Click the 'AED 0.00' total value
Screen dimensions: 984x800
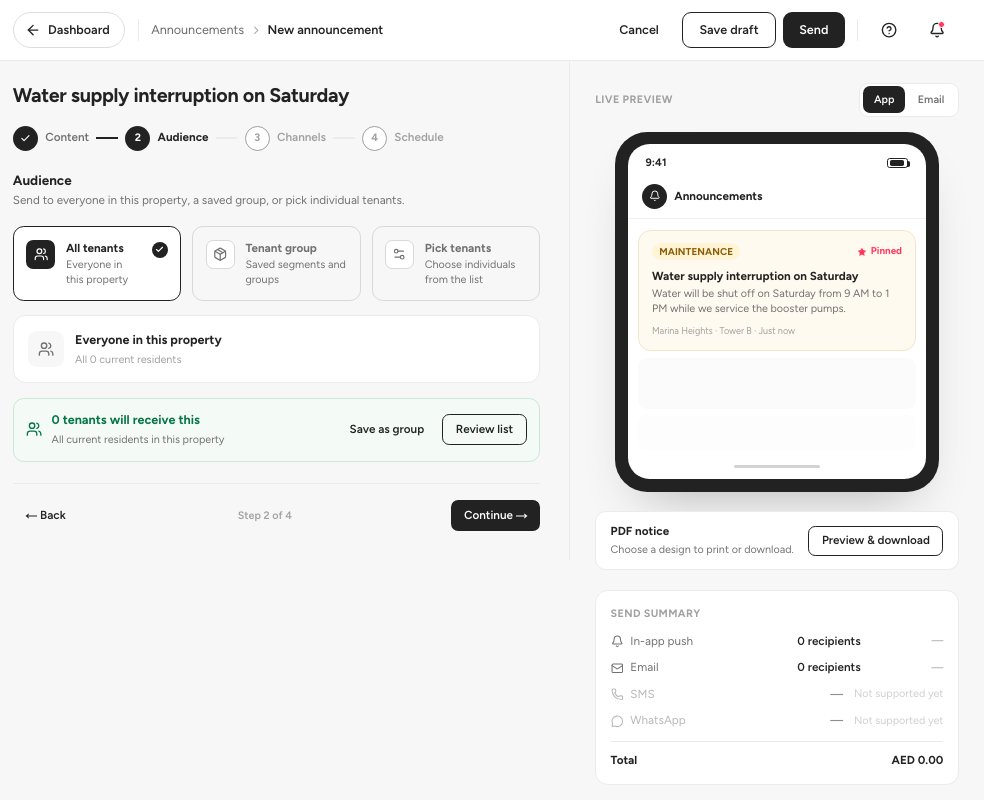pyautogui.click(x=917, y=760)
